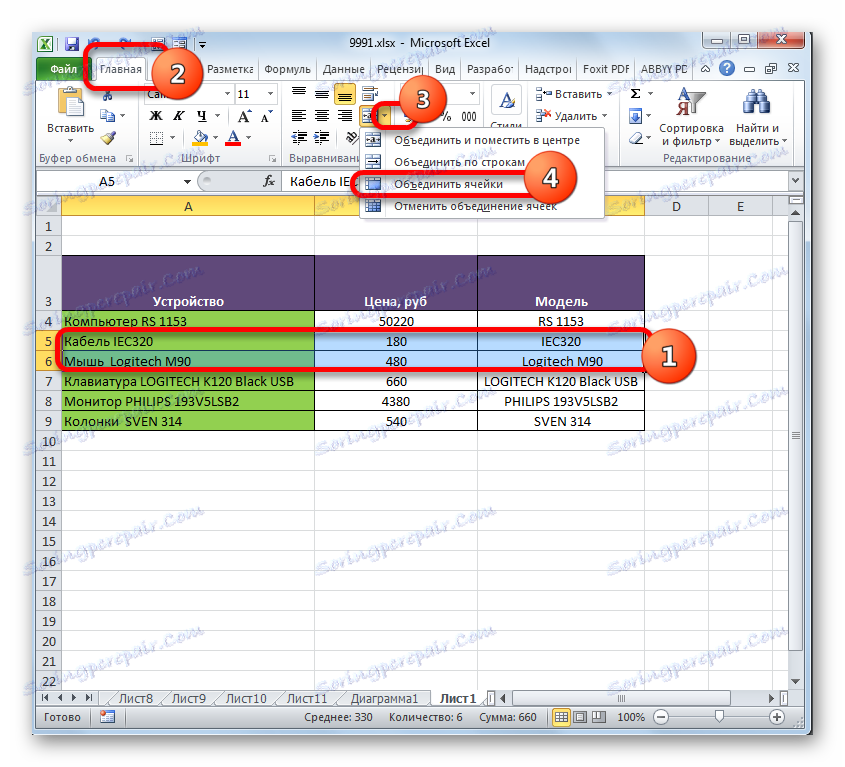Viewport: 845px width, 767px height.
Task: Click the Format Painter brush icon
Action: 108,138
